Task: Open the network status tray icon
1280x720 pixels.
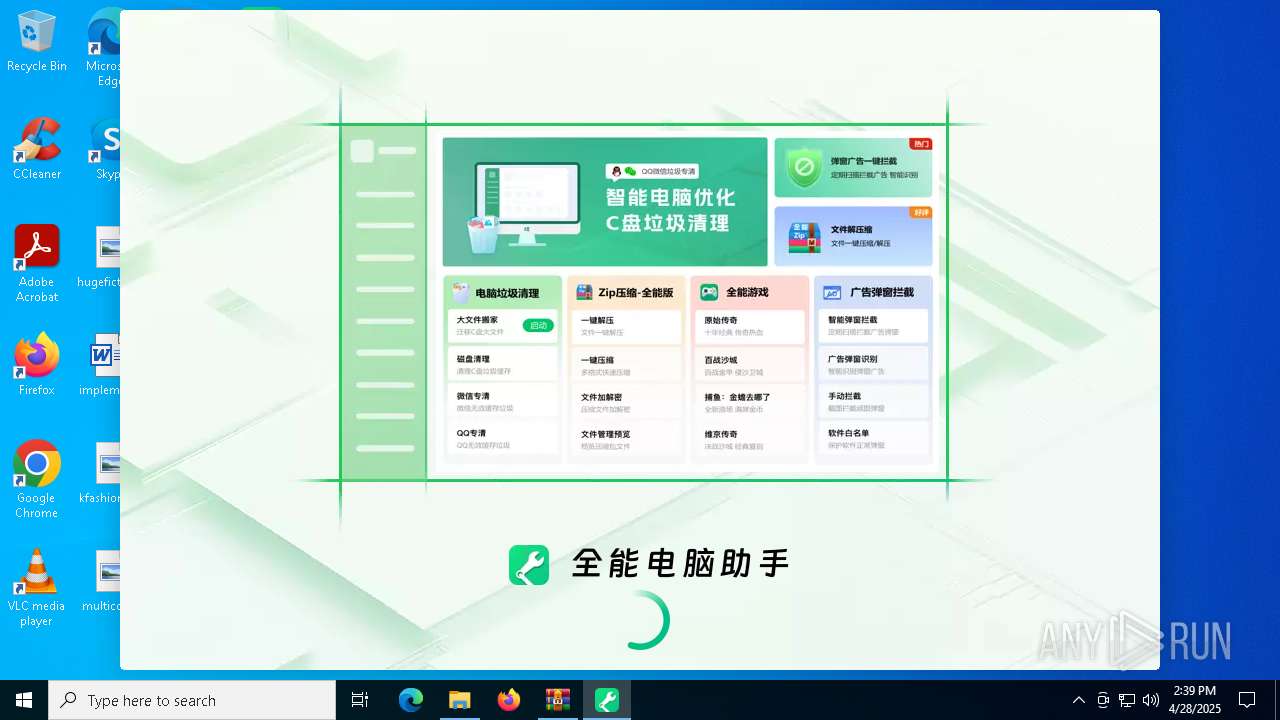Action: tap(1127, 700)
